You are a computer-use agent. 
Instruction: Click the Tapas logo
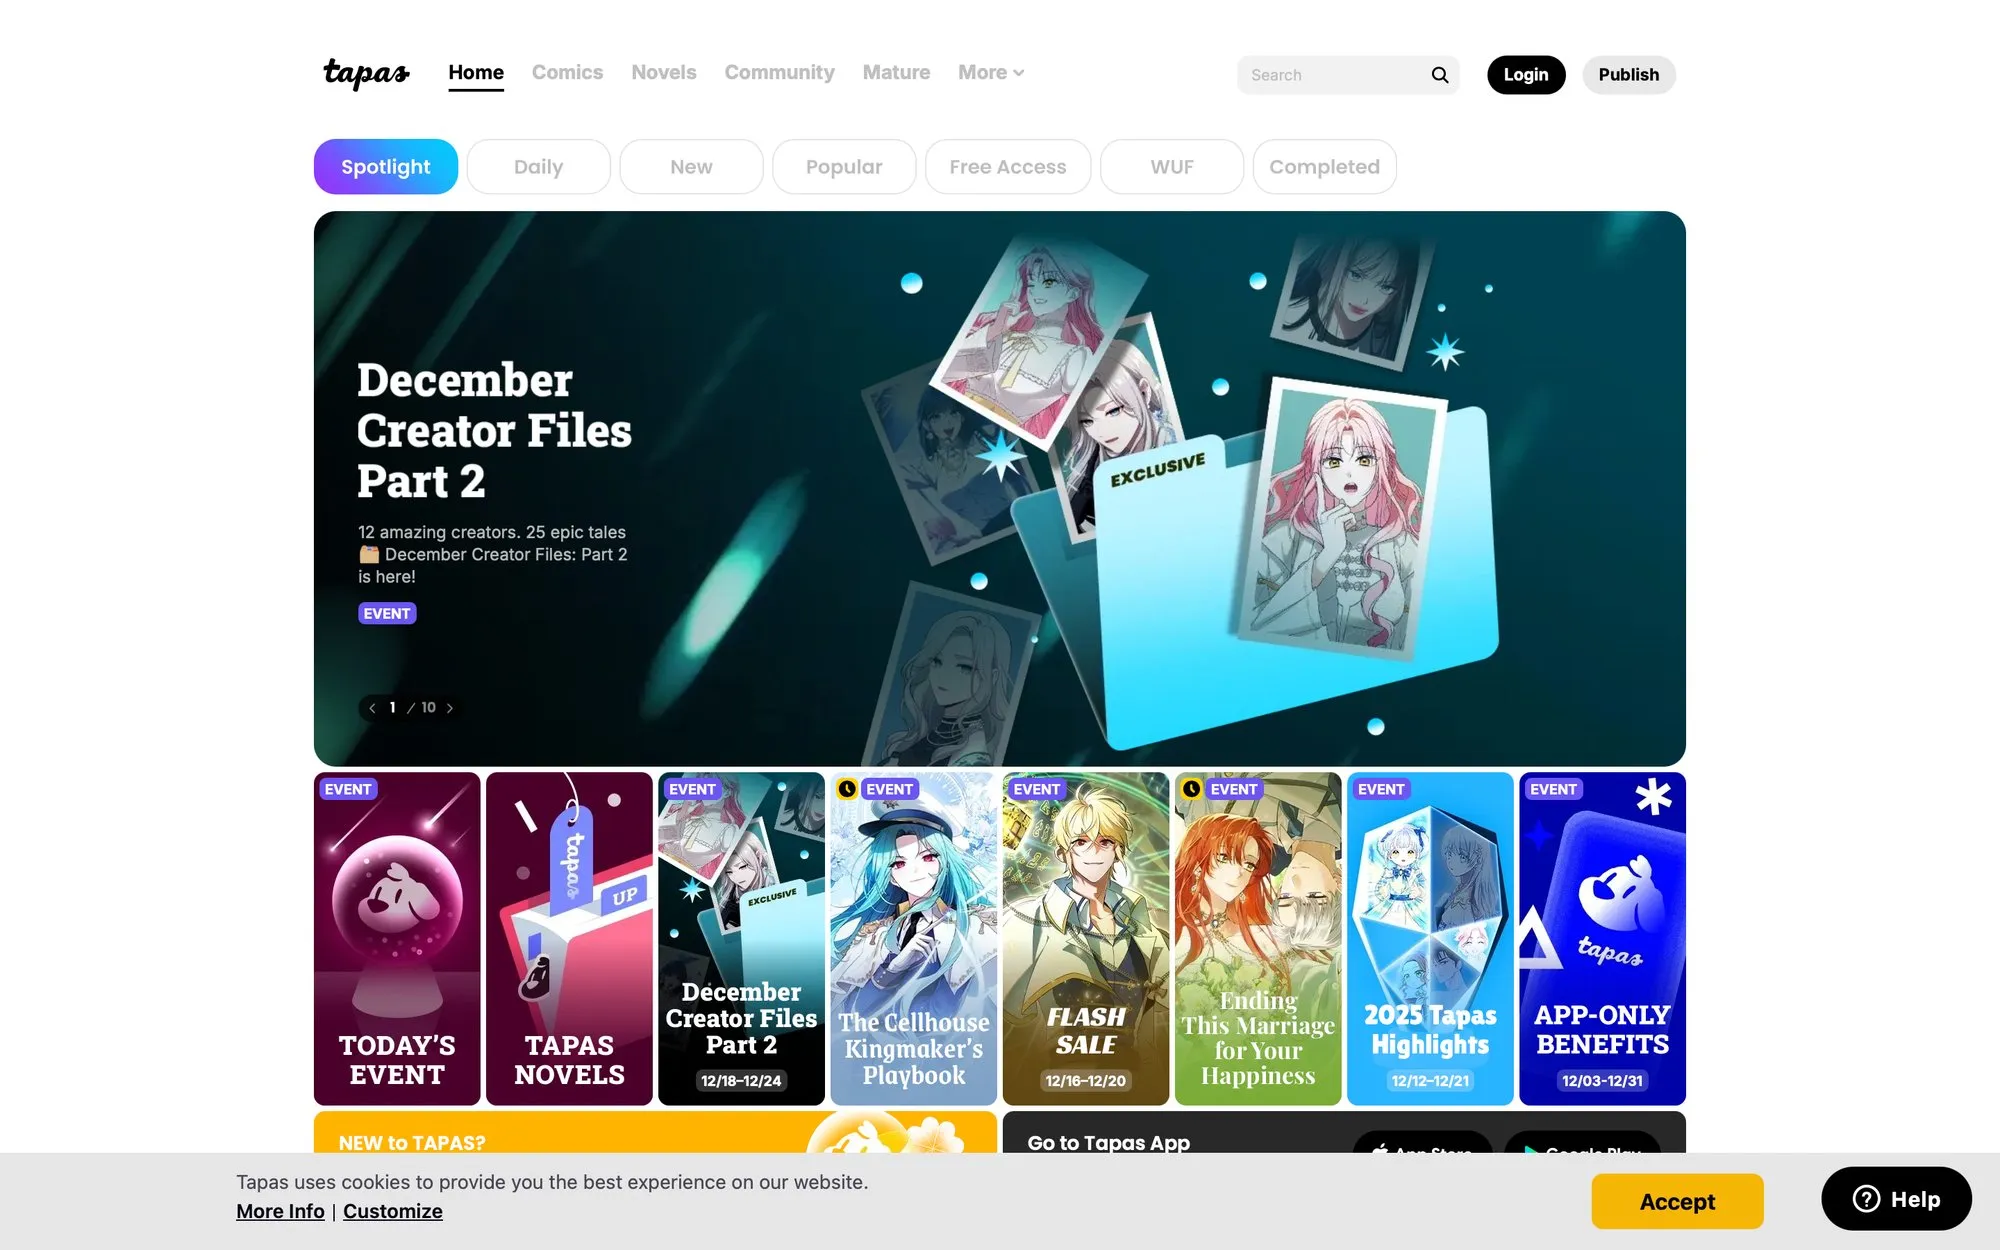click(366, 73)
